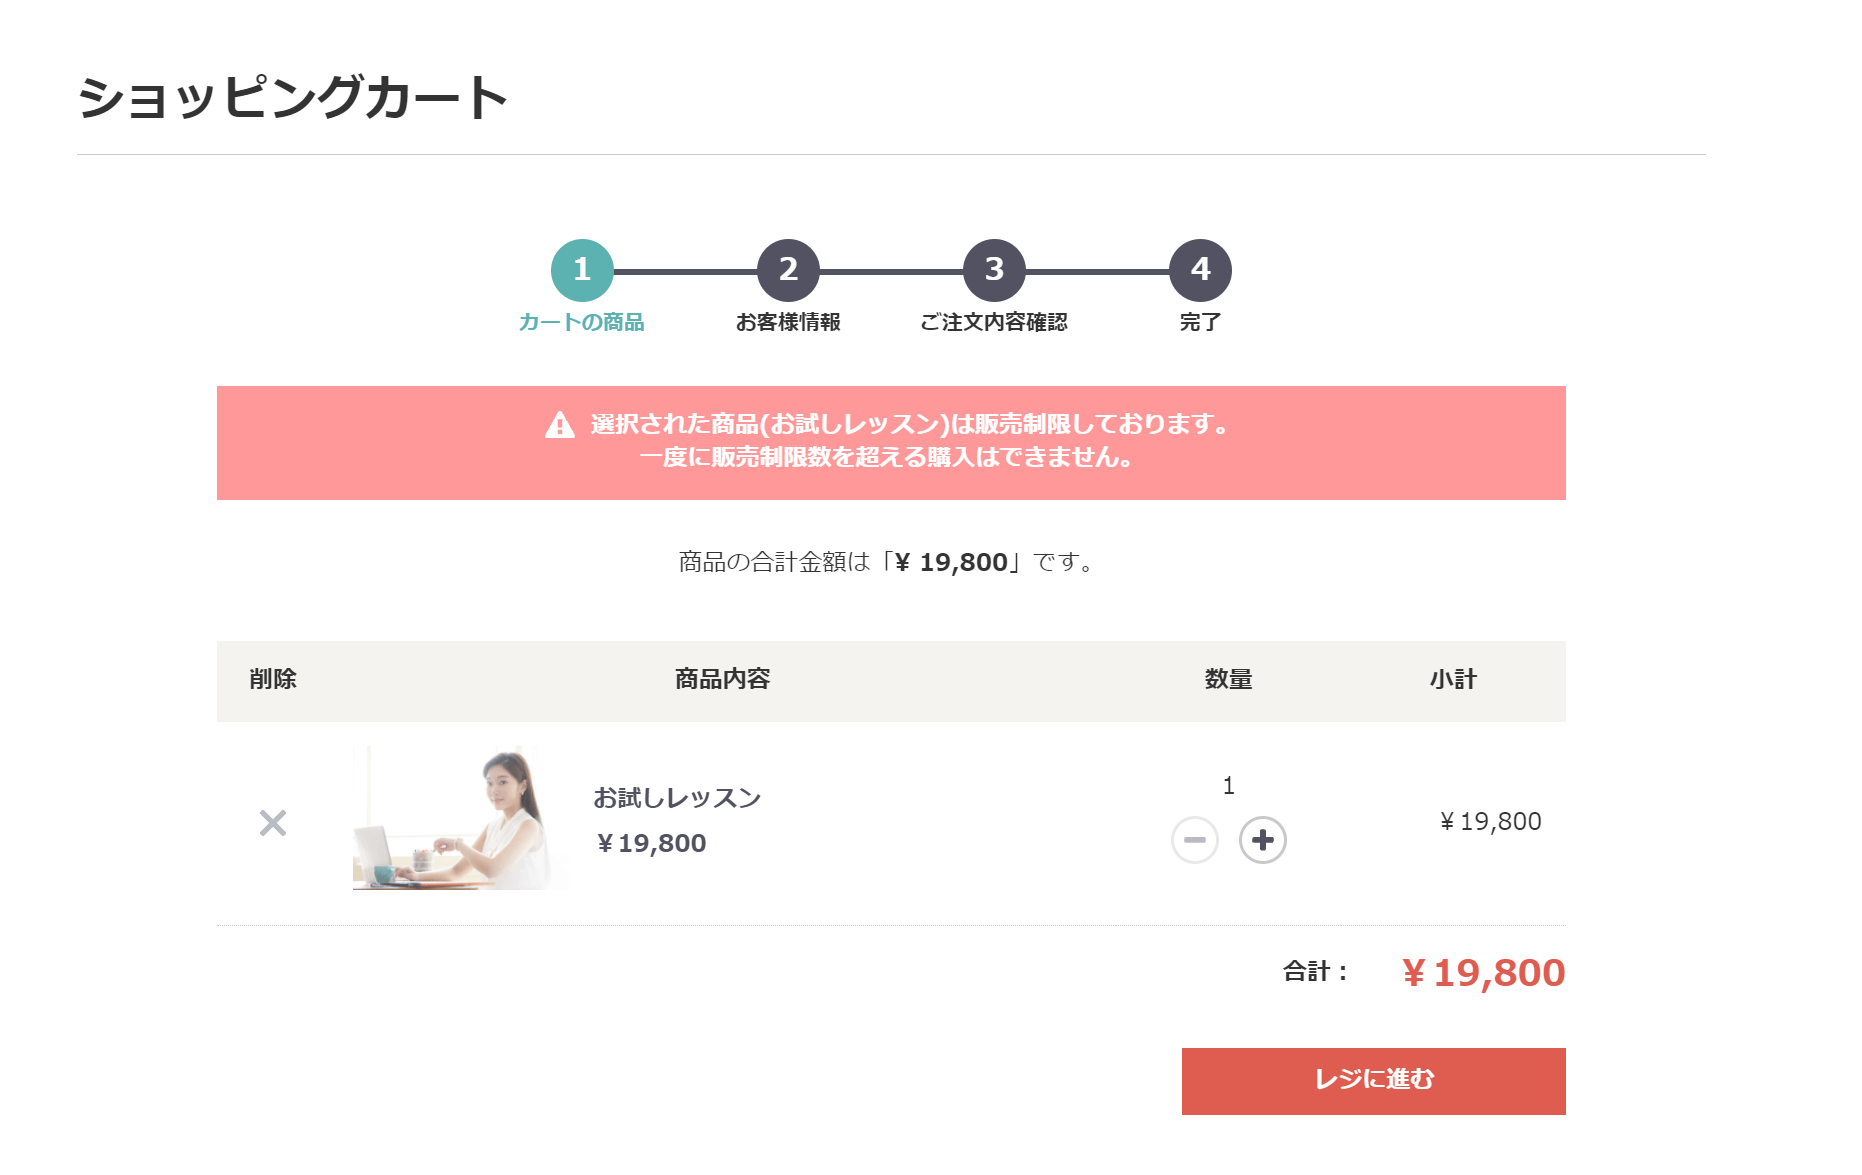The image size is (1862, 1175).
Task: Click the 削除 column header
Action: 273,680
